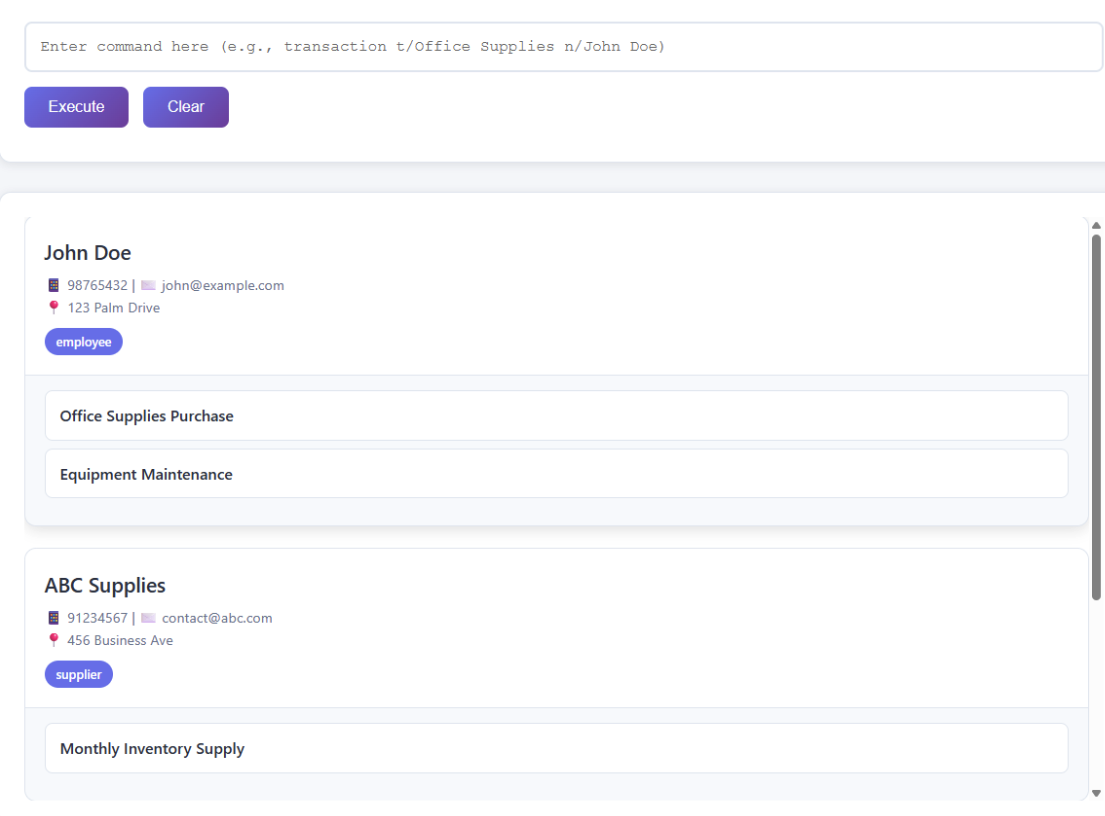Open the Monthly Inventory Supply transaction
Screen dimensions: 1105x816
coord(556,749)
